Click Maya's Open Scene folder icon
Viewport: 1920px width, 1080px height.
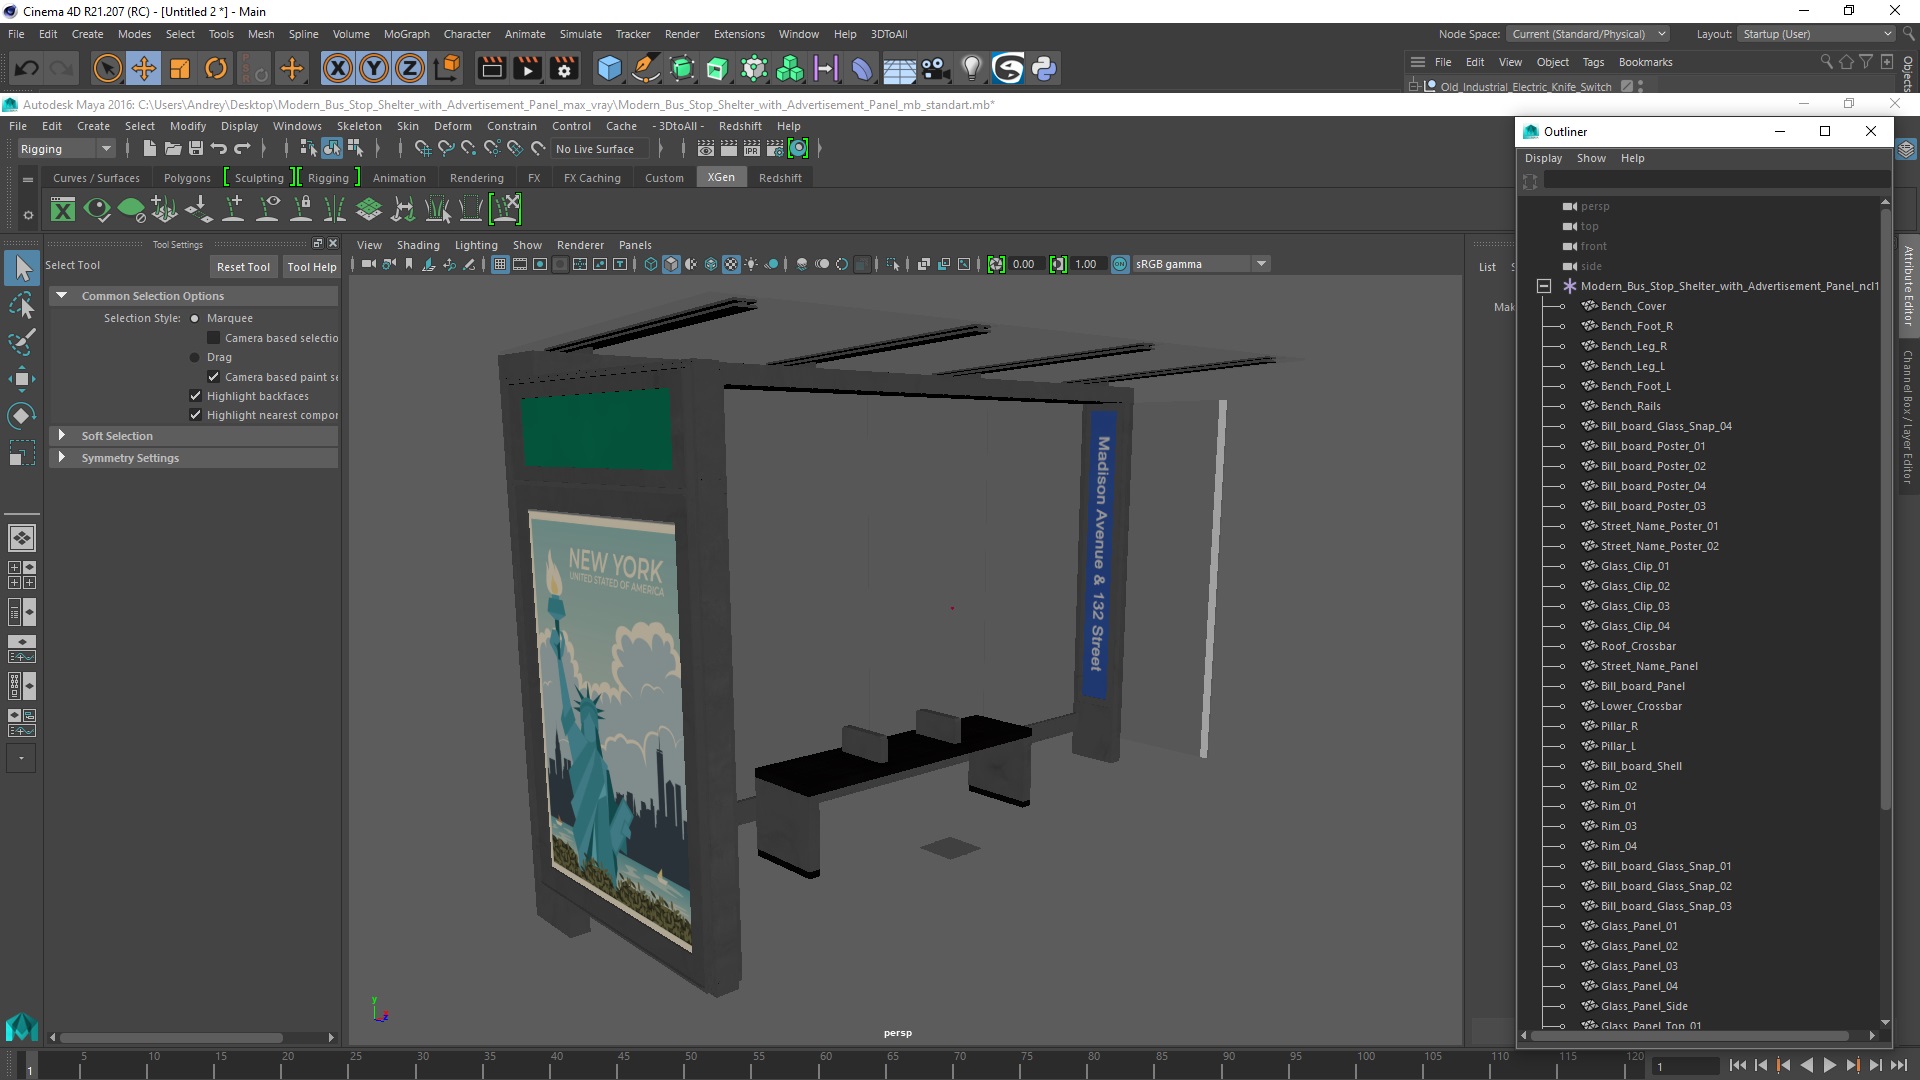click(172, 148)
